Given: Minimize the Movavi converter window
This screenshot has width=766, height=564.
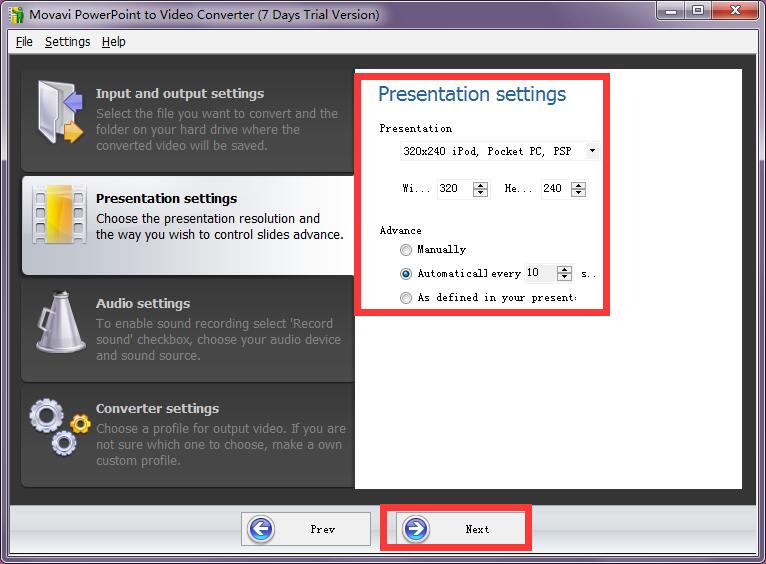Looking at the screenshot, I should (671, 11).
